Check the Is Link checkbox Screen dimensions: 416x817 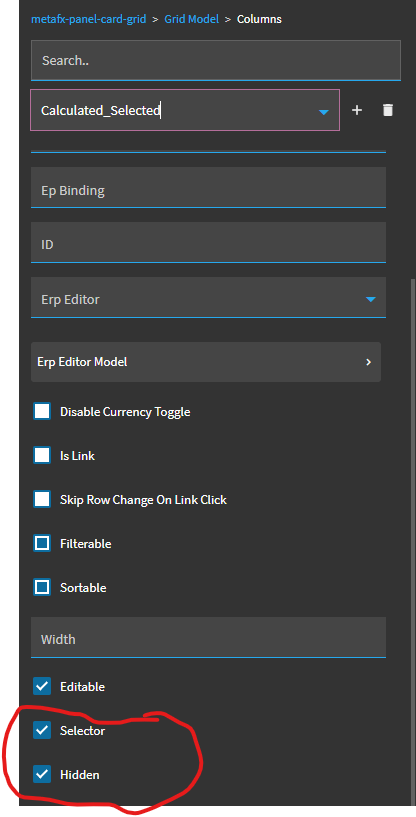tap(42, 455)
